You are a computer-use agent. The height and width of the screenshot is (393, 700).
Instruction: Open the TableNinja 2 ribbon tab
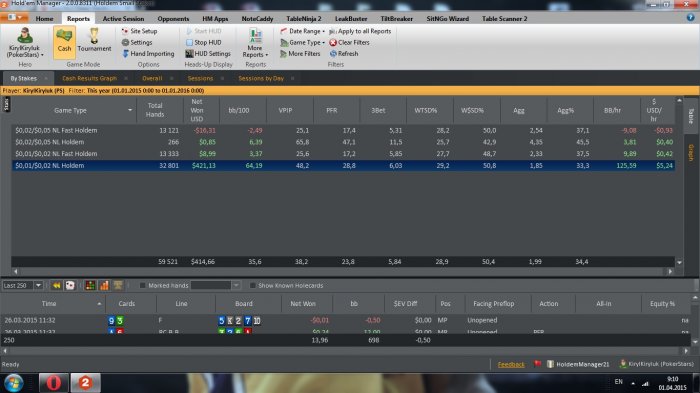(x=304, y=19)
